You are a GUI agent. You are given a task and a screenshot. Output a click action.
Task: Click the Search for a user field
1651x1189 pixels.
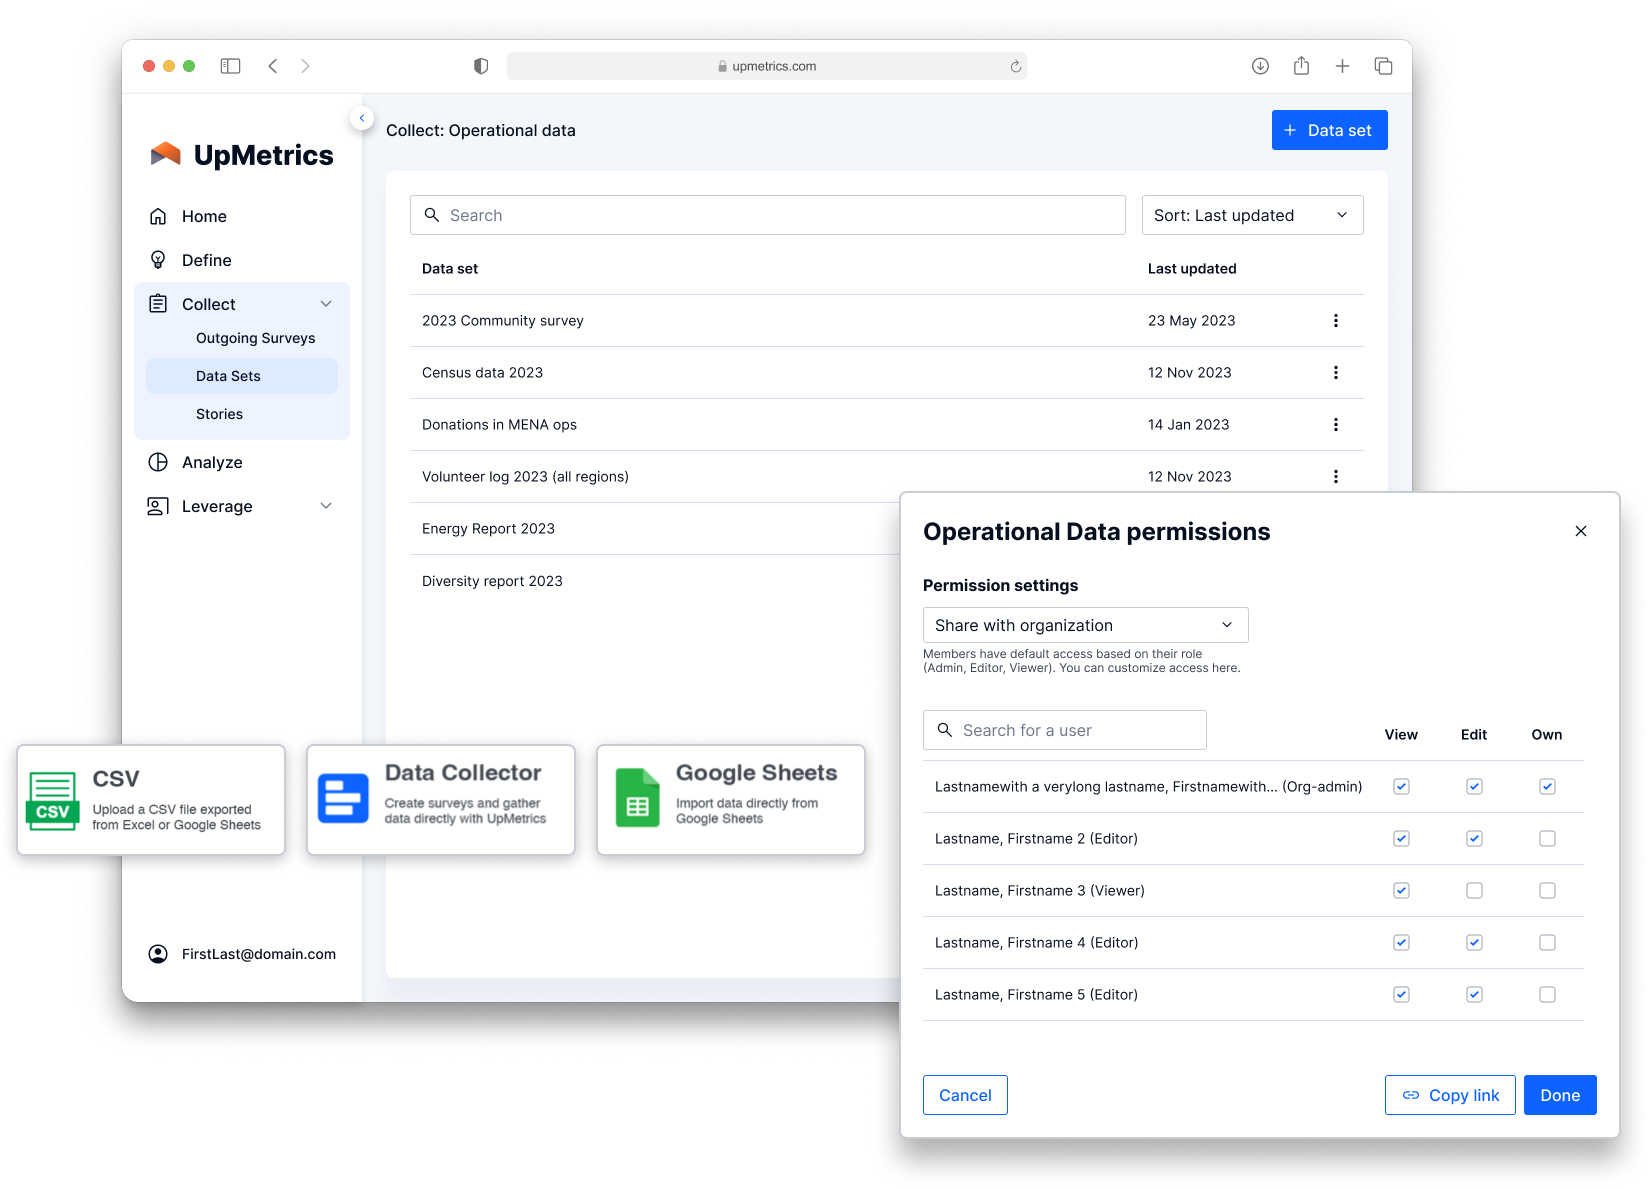pos(1065,730)
